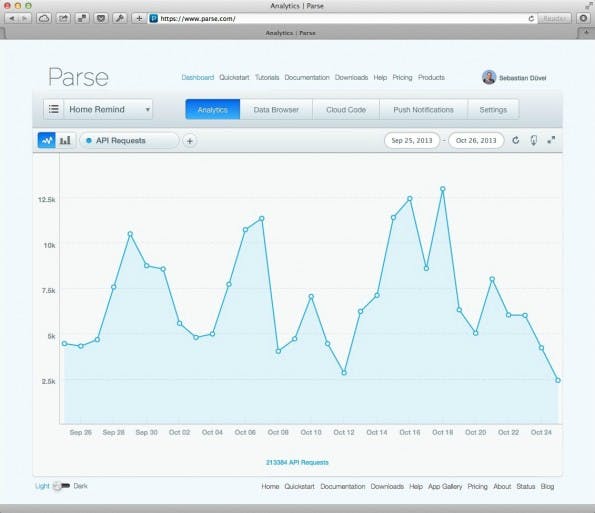Click Downloads link in footer
Screen dimensions: 595x513
click(387, 486)
